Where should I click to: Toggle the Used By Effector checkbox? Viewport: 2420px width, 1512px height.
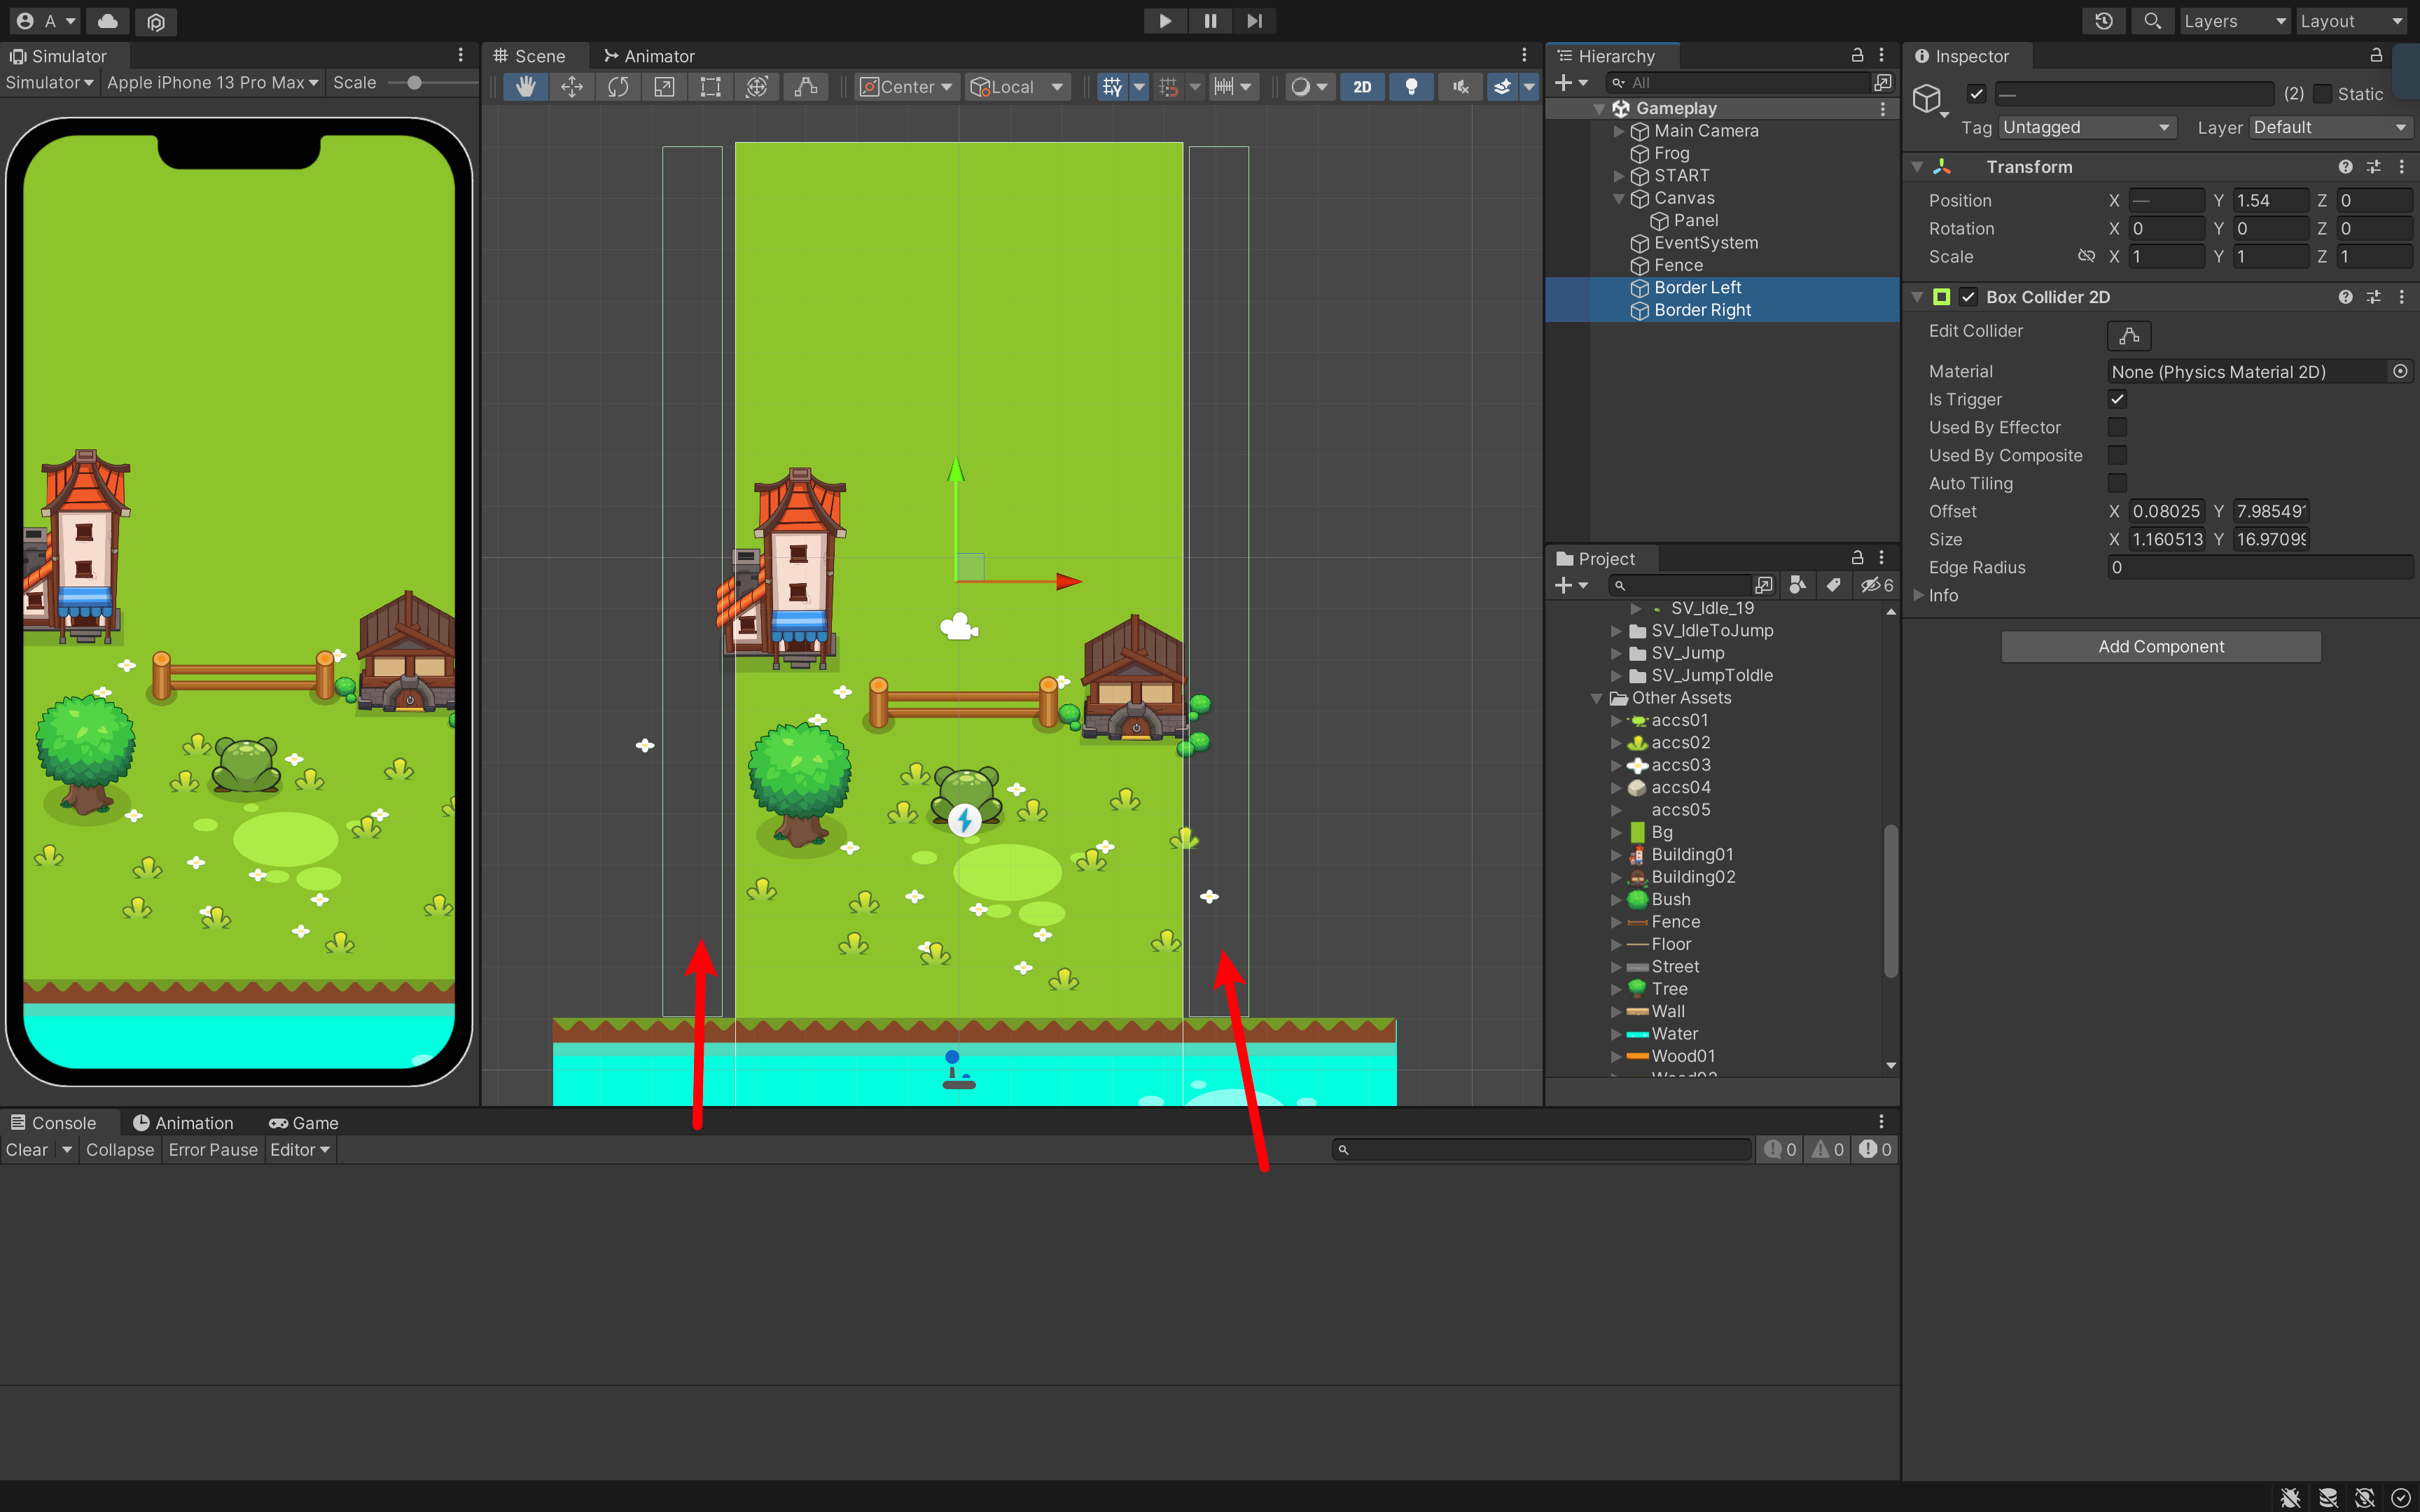click(2117, 427)
